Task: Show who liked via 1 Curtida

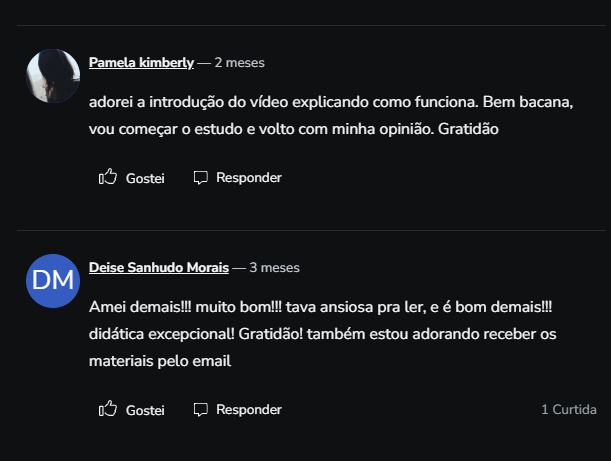Action: pyautogui.click(x=568, y=410)
